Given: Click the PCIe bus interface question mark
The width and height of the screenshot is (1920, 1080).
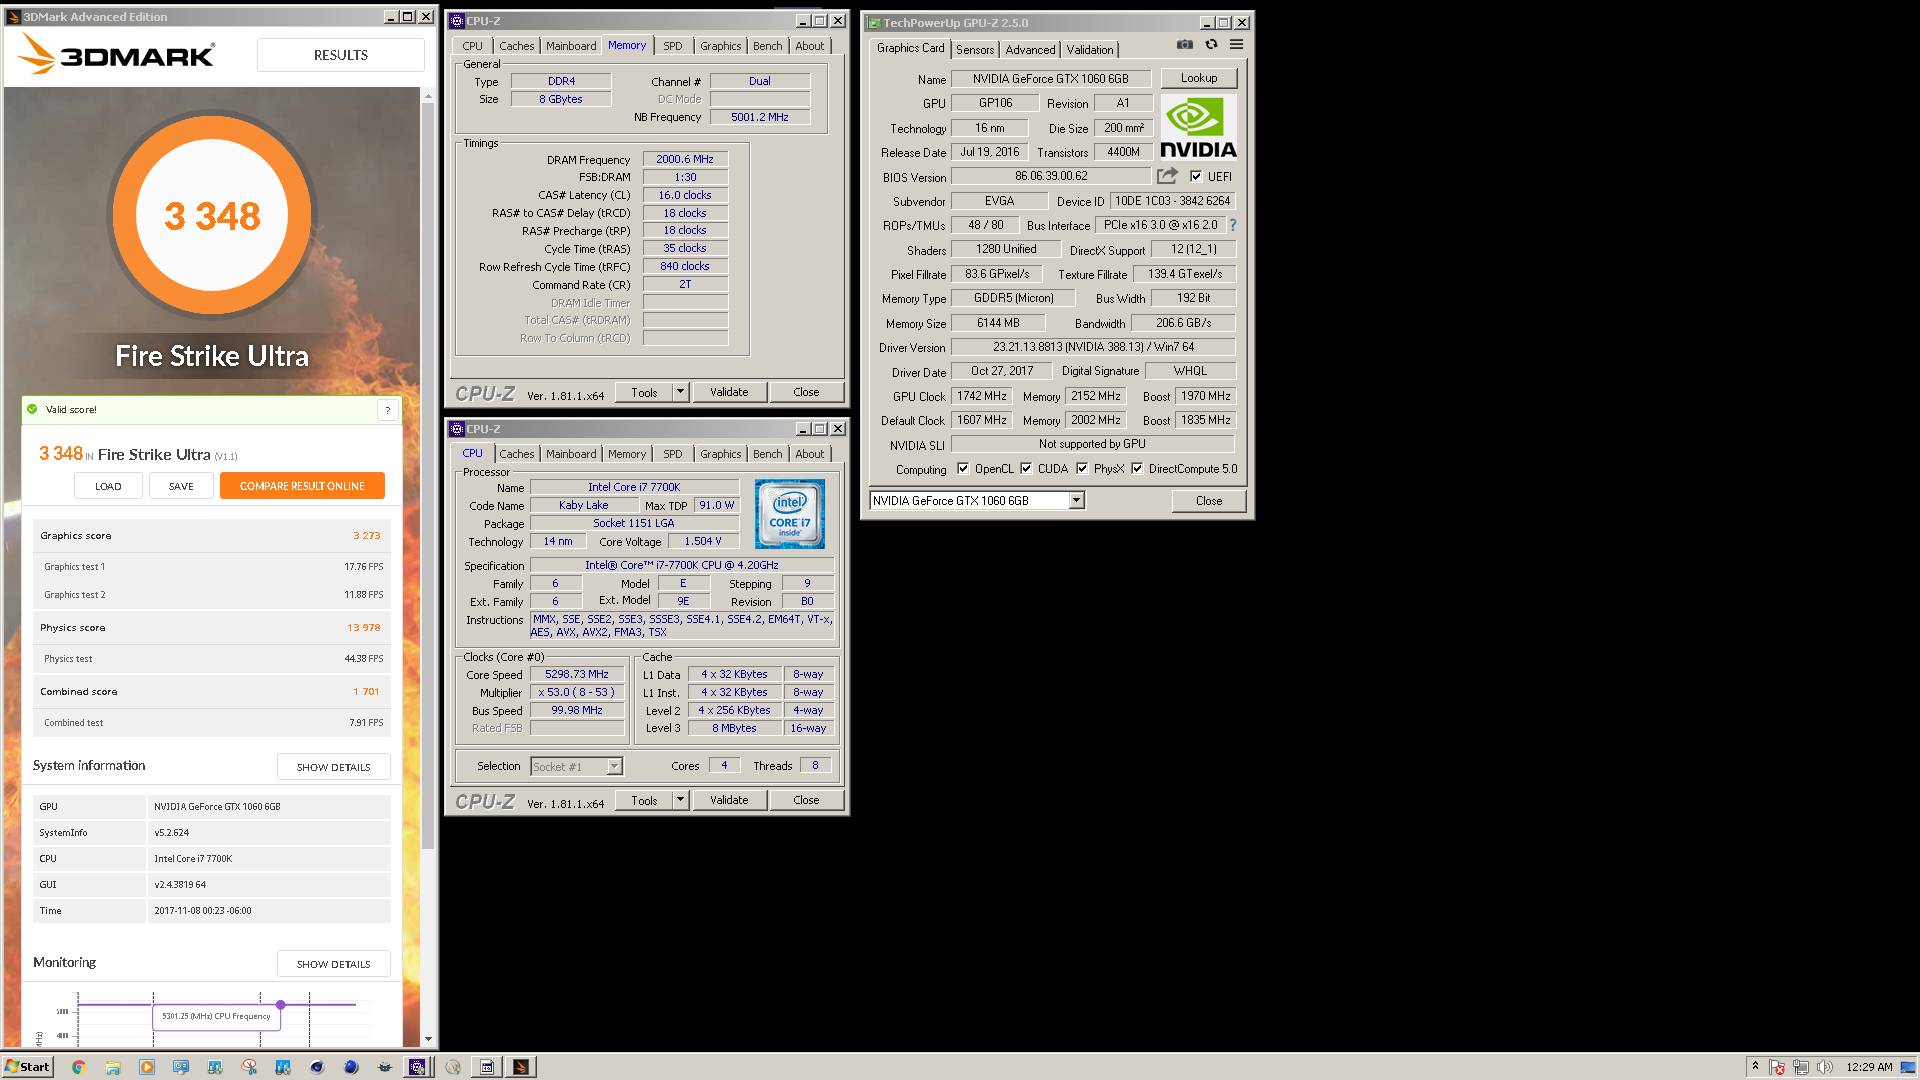Looking at the screenshot, I should click(x=1233, y=225).
